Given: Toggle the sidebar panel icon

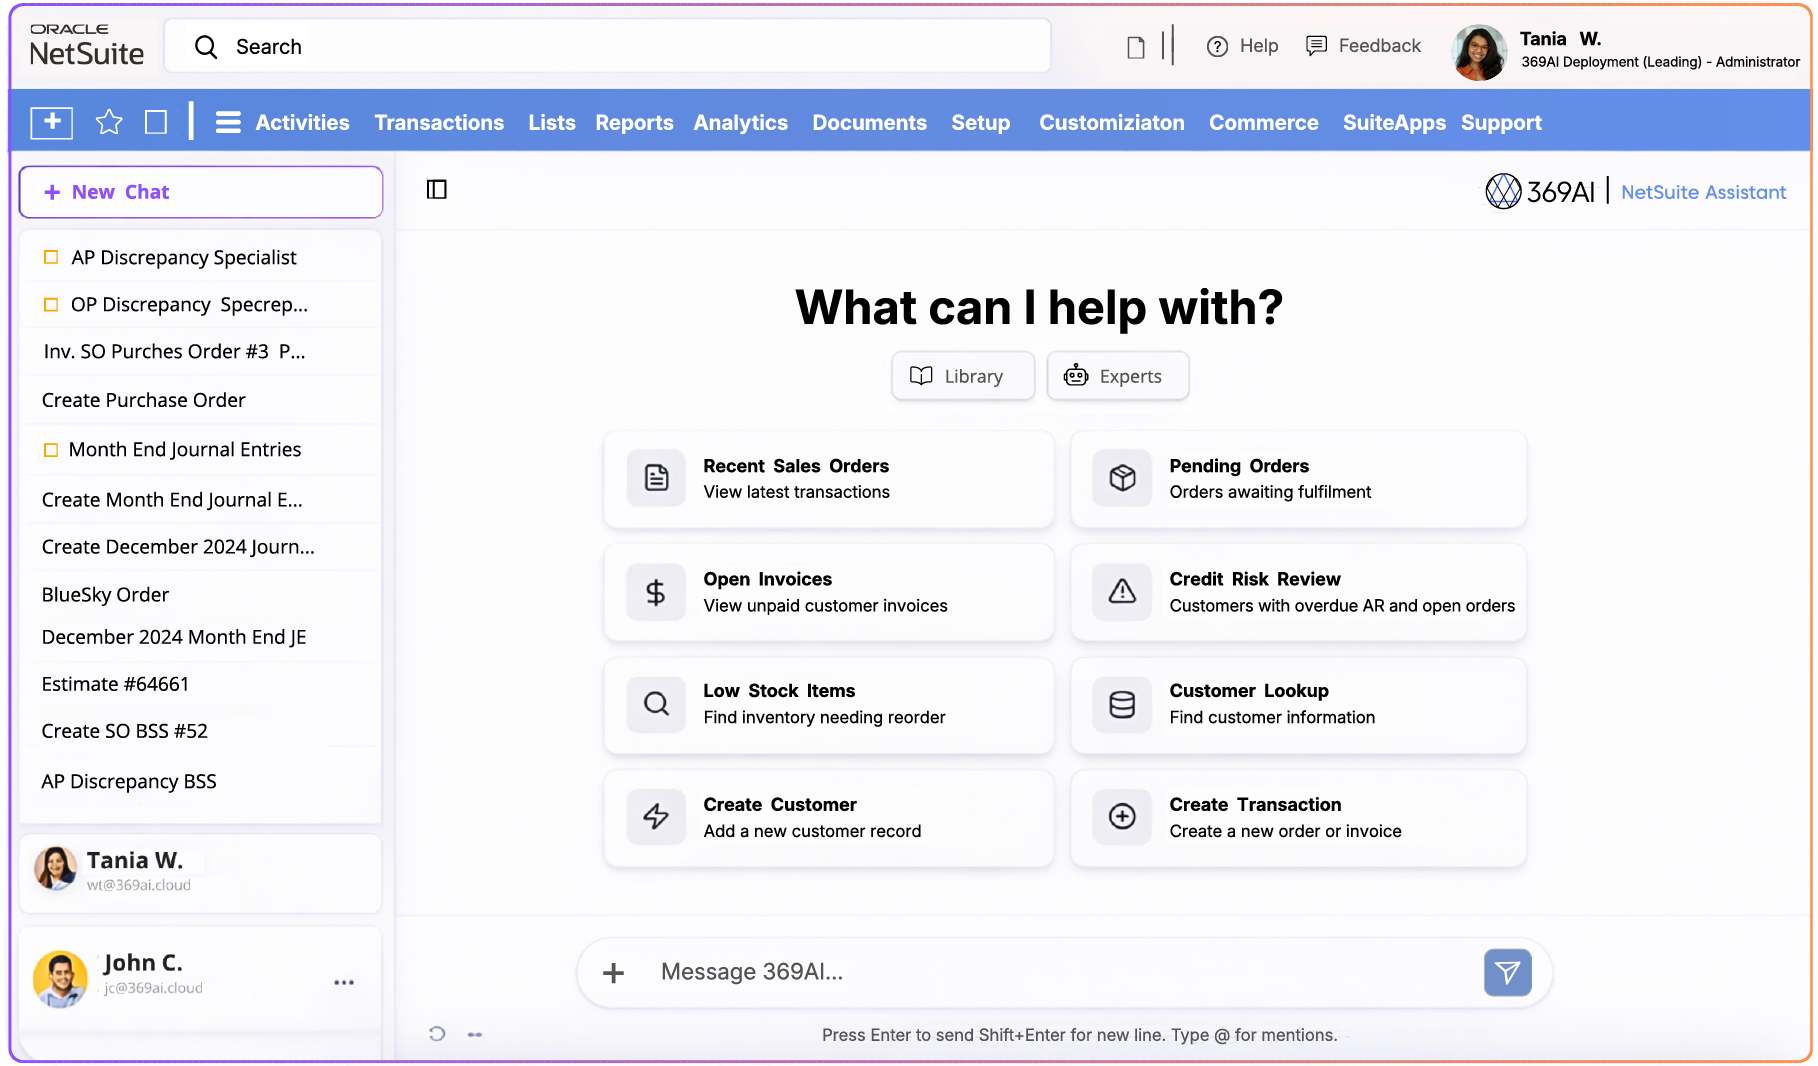Looking at the screenshot, I should click(437, 189).
